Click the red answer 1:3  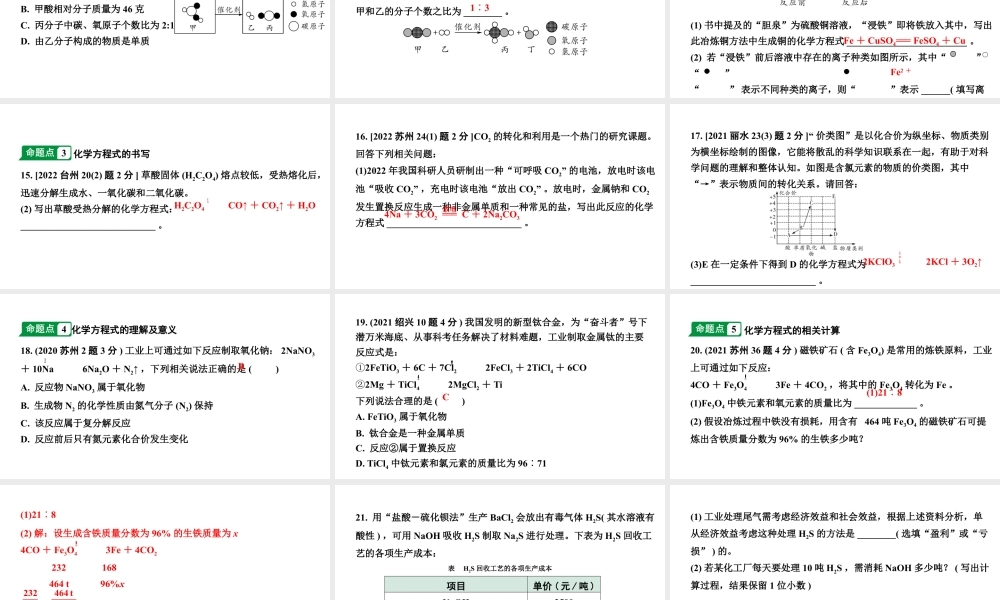(479, 7)
